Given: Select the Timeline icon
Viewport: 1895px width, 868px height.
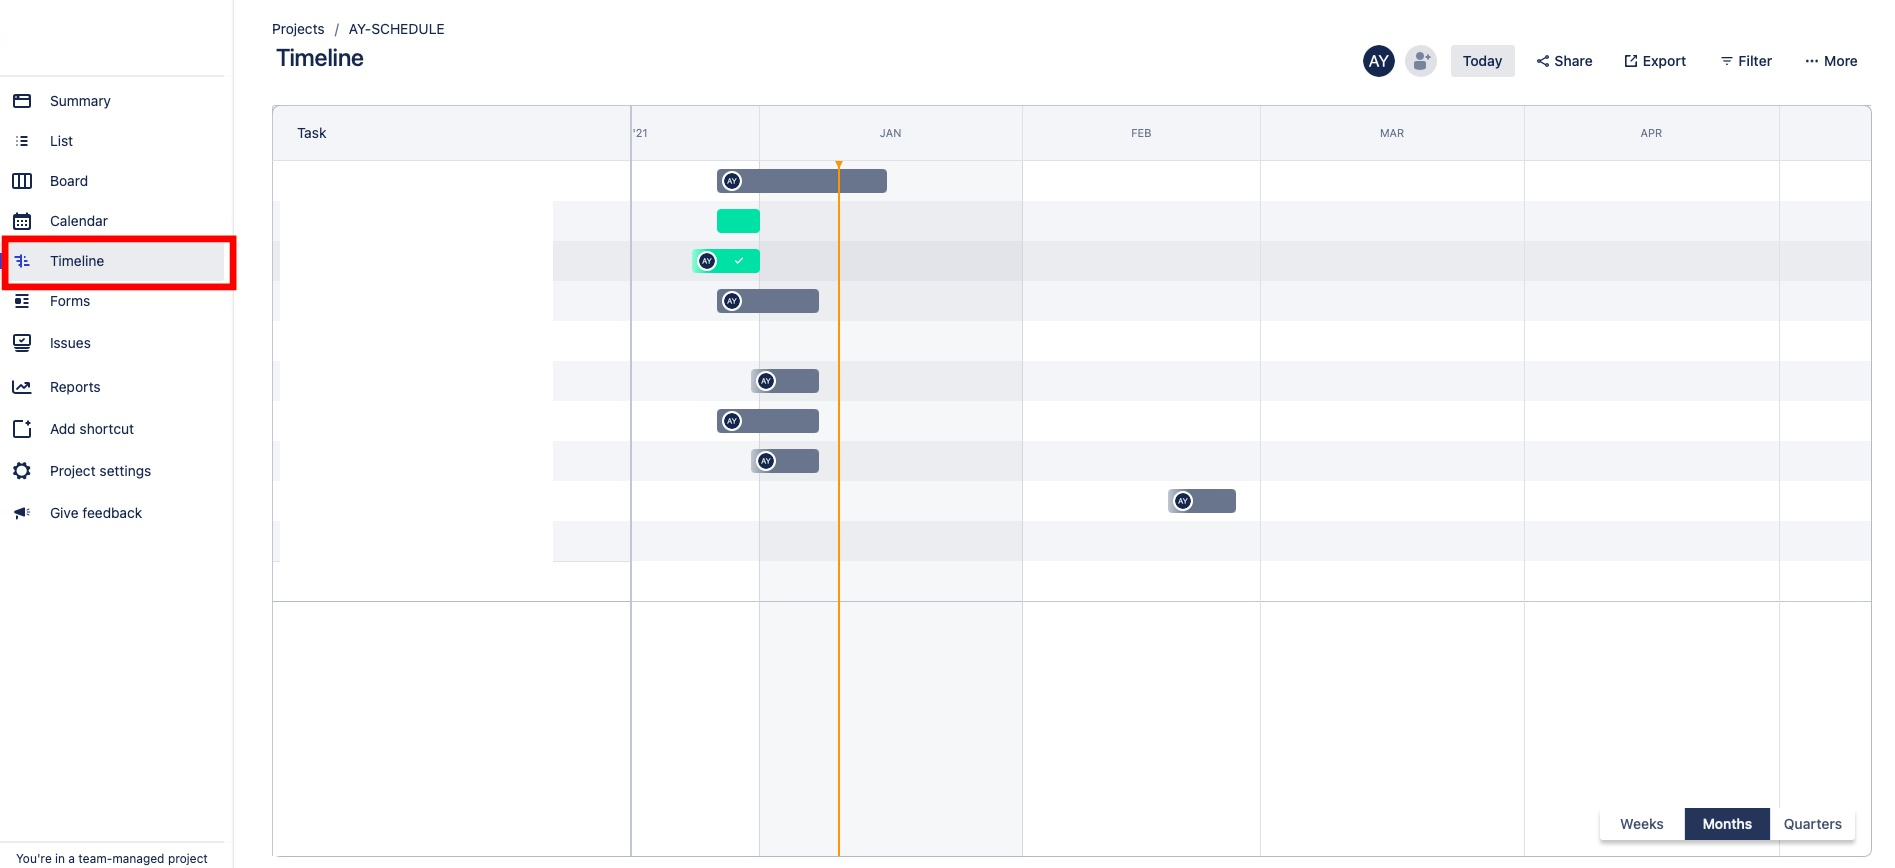Looking at the screenshot, I should [x=22, y=261].
